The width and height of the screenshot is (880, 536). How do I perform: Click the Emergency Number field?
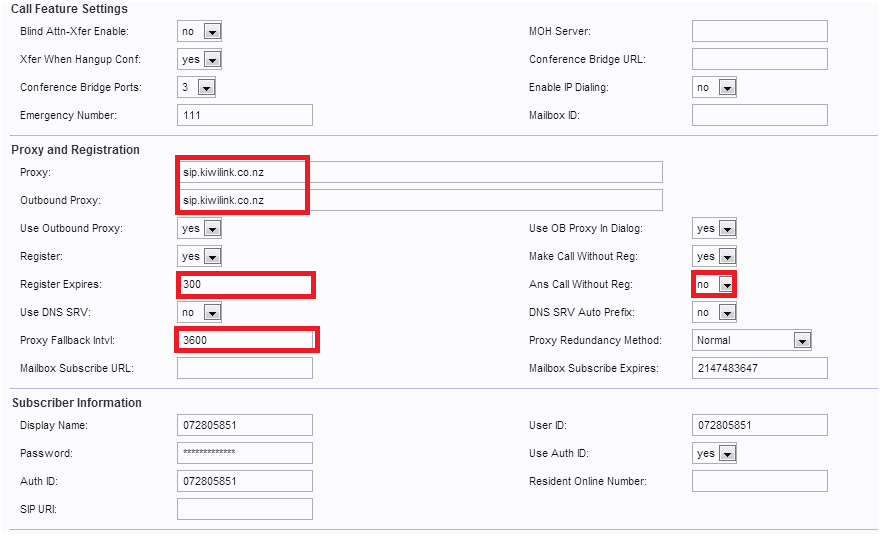[x=244, y=115]
